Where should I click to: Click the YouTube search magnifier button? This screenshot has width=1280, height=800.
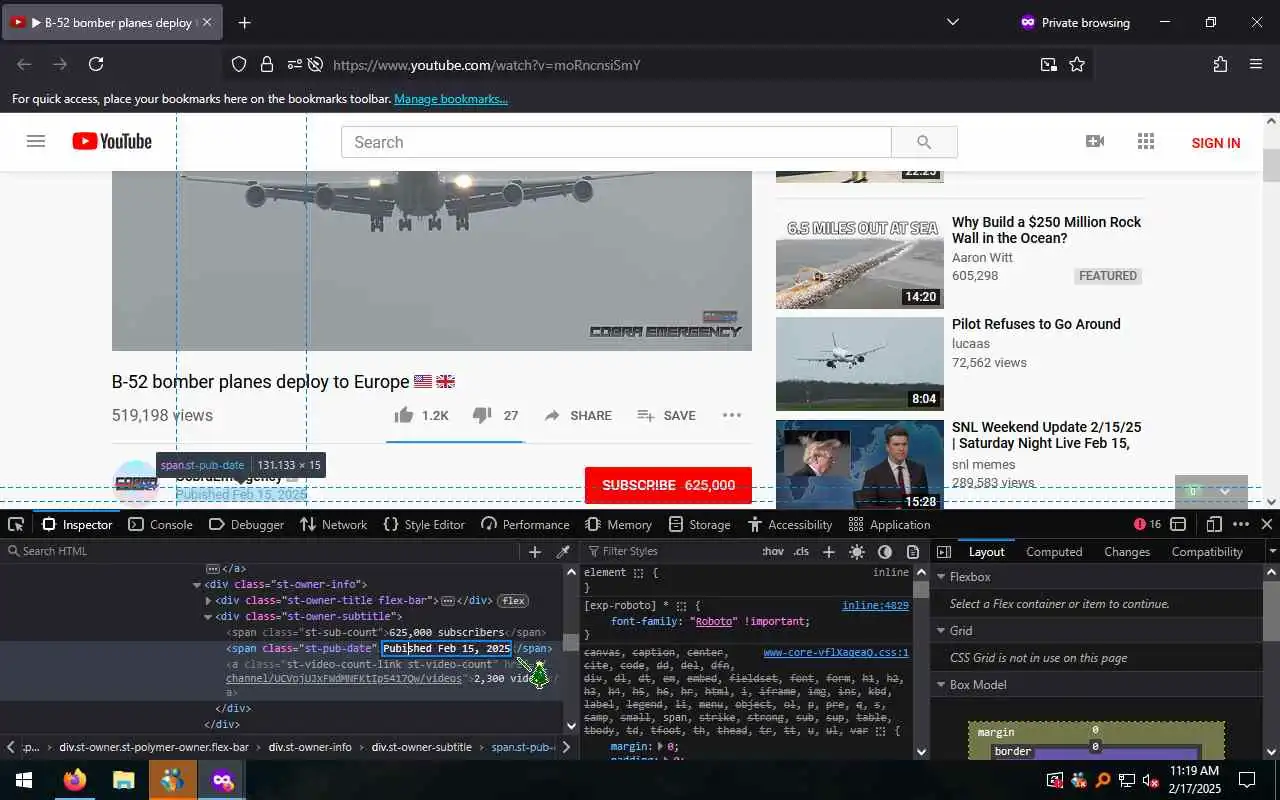(x=924, y=142)
